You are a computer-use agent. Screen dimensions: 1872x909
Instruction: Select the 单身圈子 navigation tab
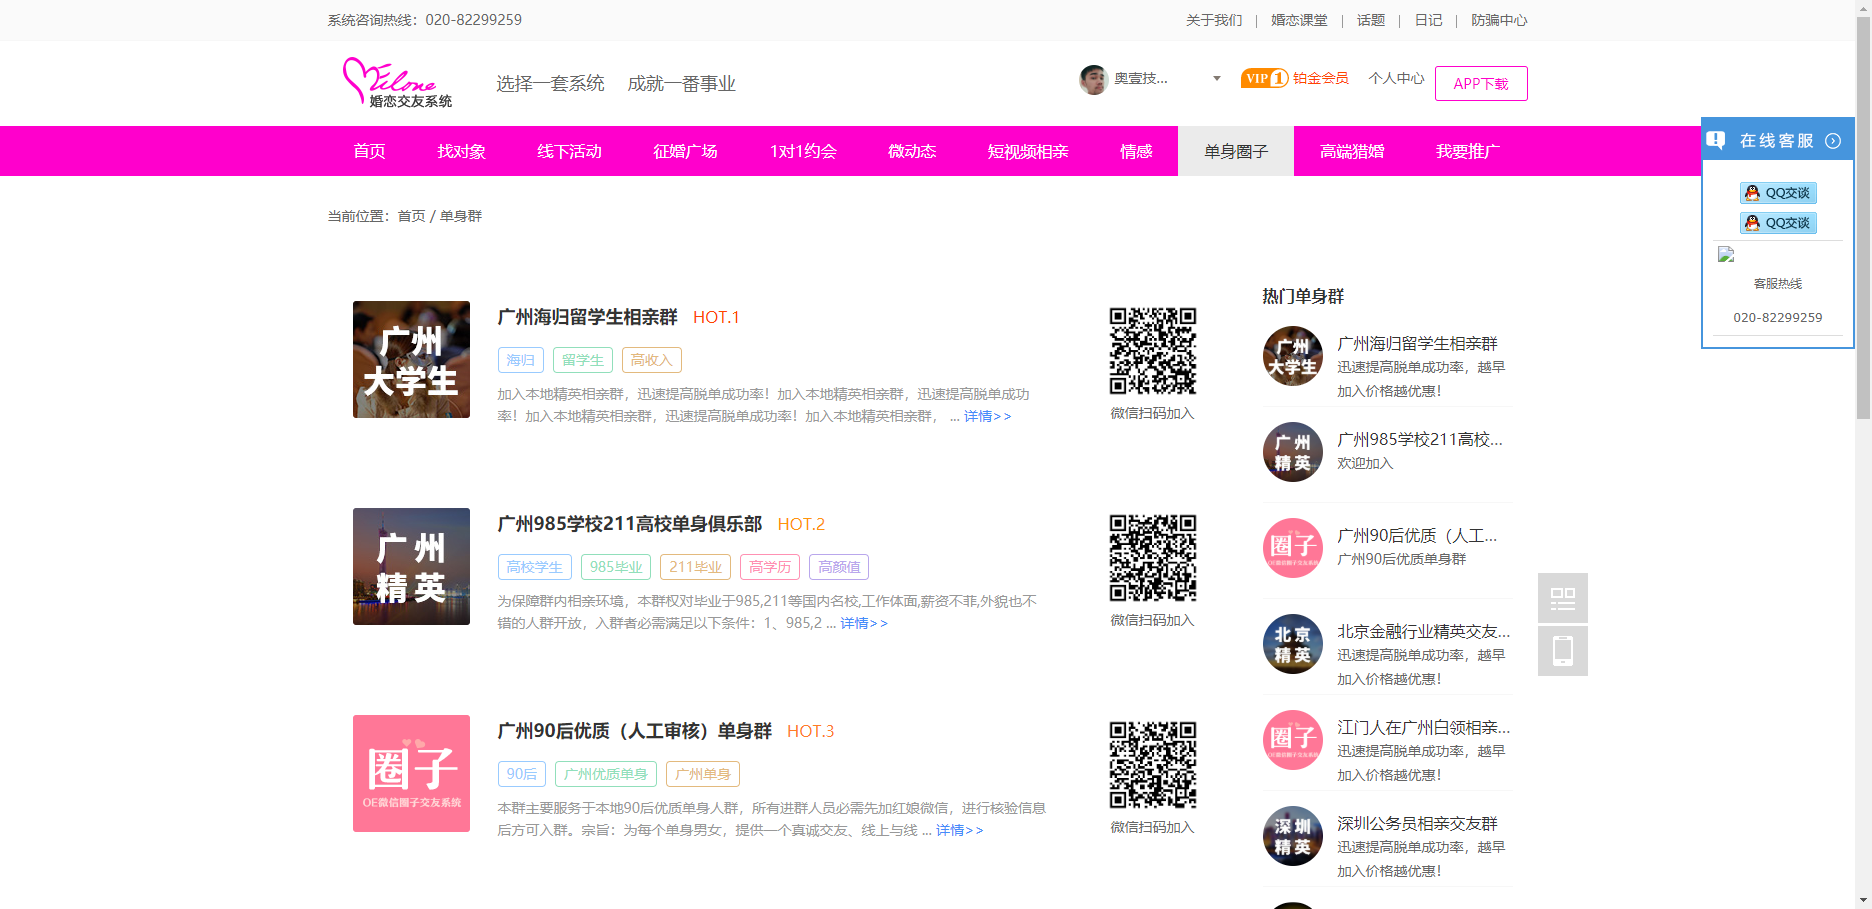(x=1236, y=151)
